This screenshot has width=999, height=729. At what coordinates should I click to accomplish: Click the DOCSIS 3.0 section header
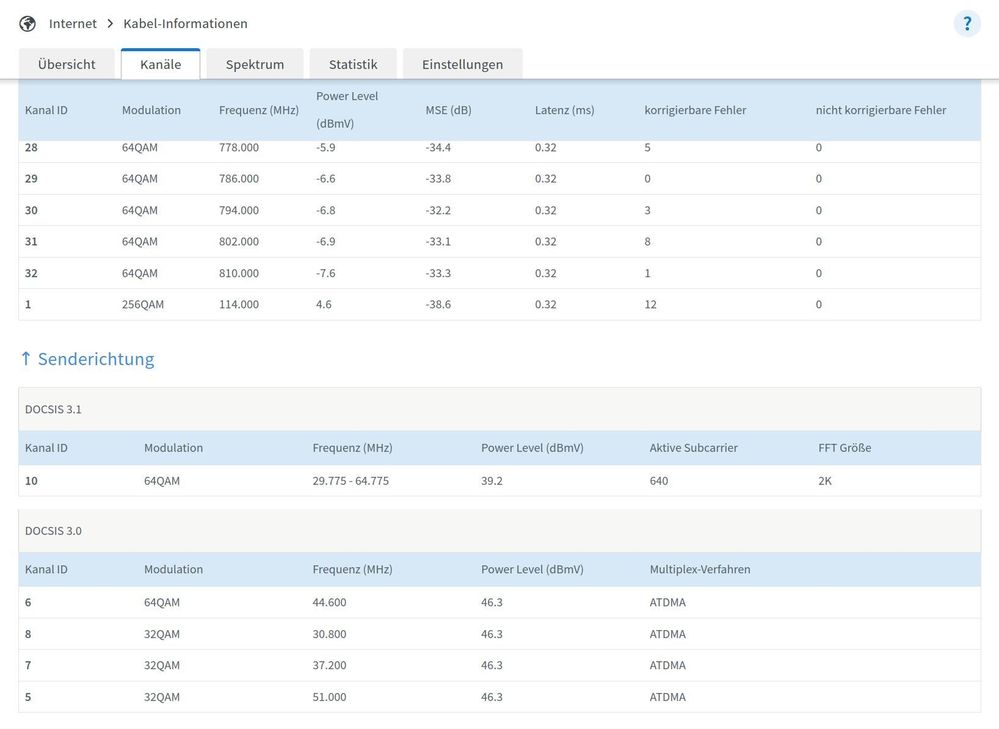pyautogui.click(x=53, y=531)
